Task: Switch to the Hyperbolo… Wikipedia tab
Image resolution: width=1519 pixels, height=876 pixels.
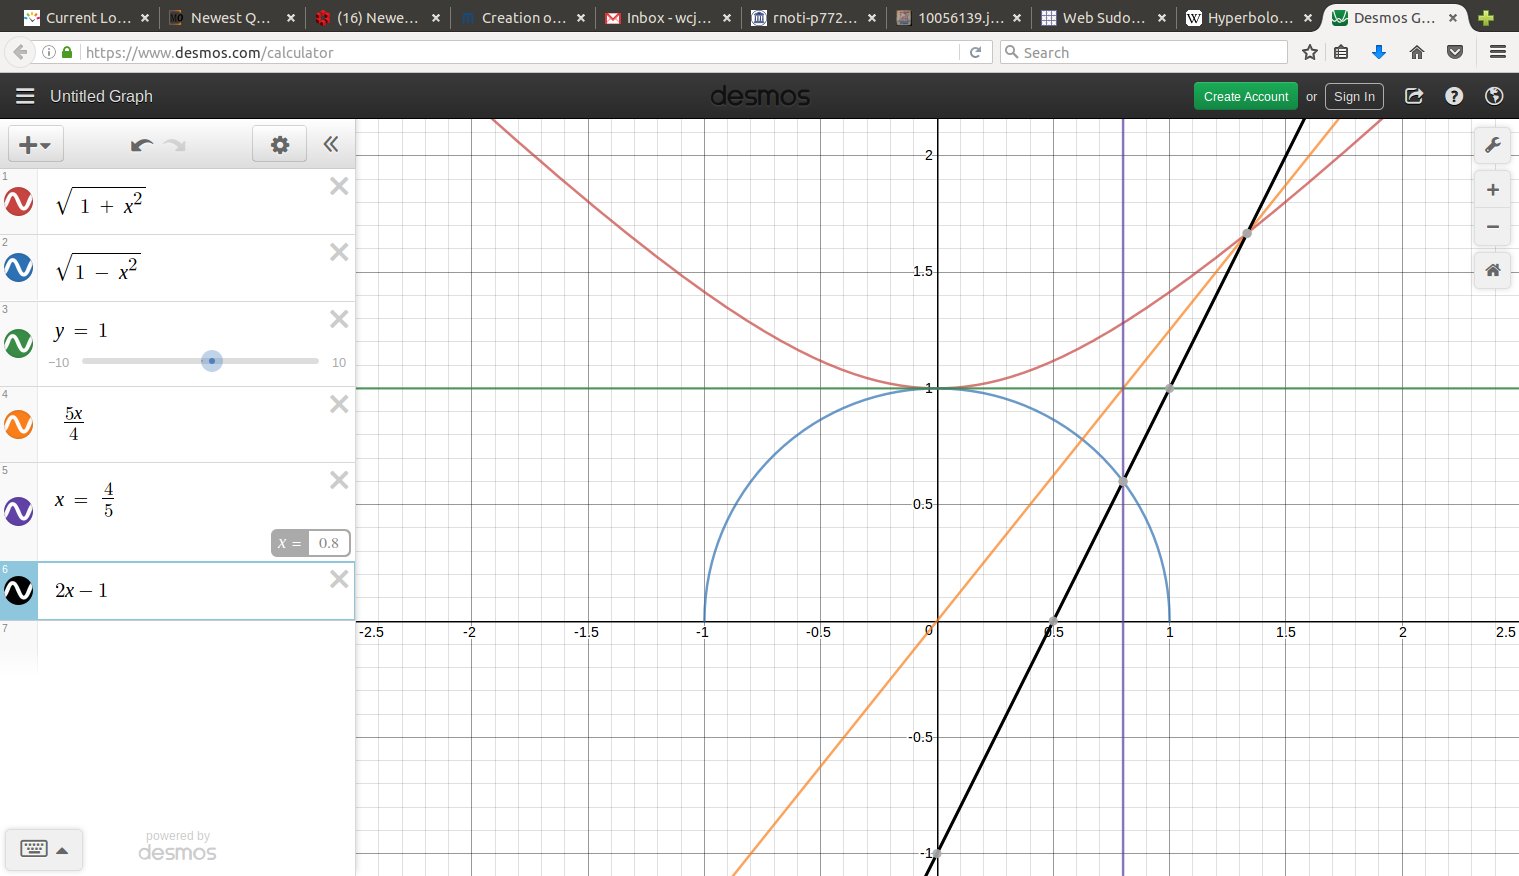Action: 1249,17
